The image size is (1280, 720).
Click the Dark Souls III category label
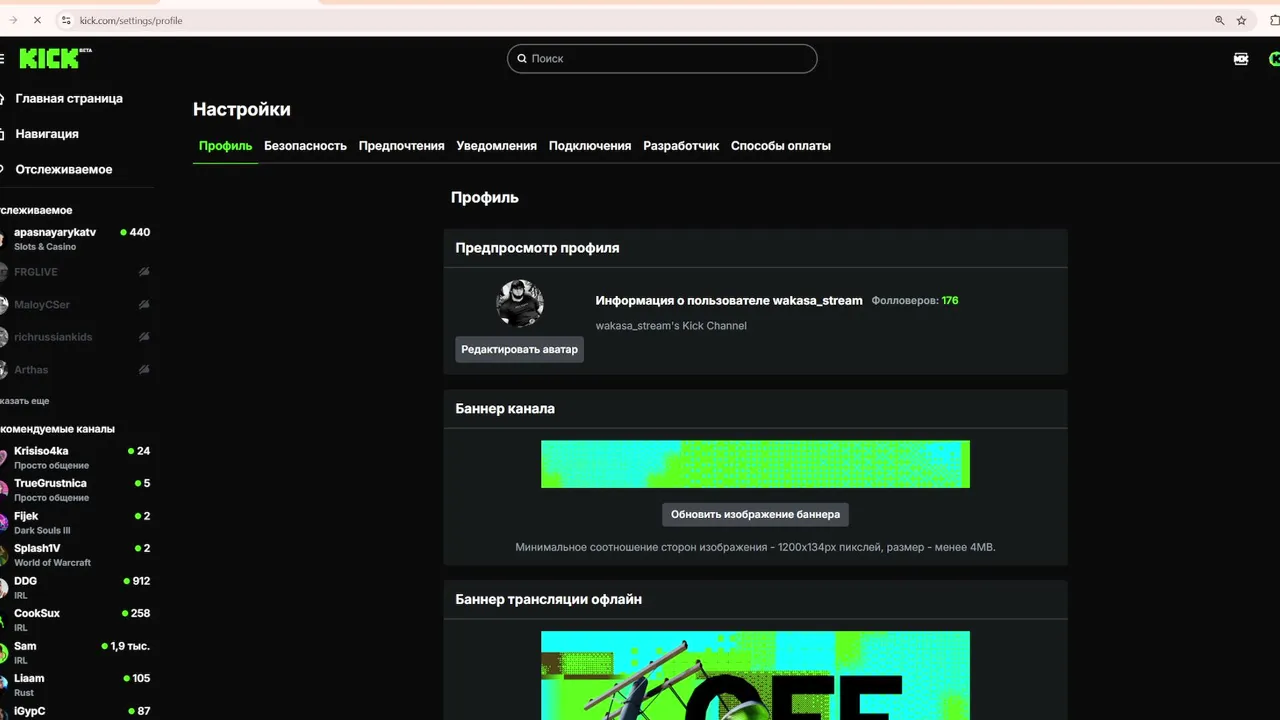point(42,531)
